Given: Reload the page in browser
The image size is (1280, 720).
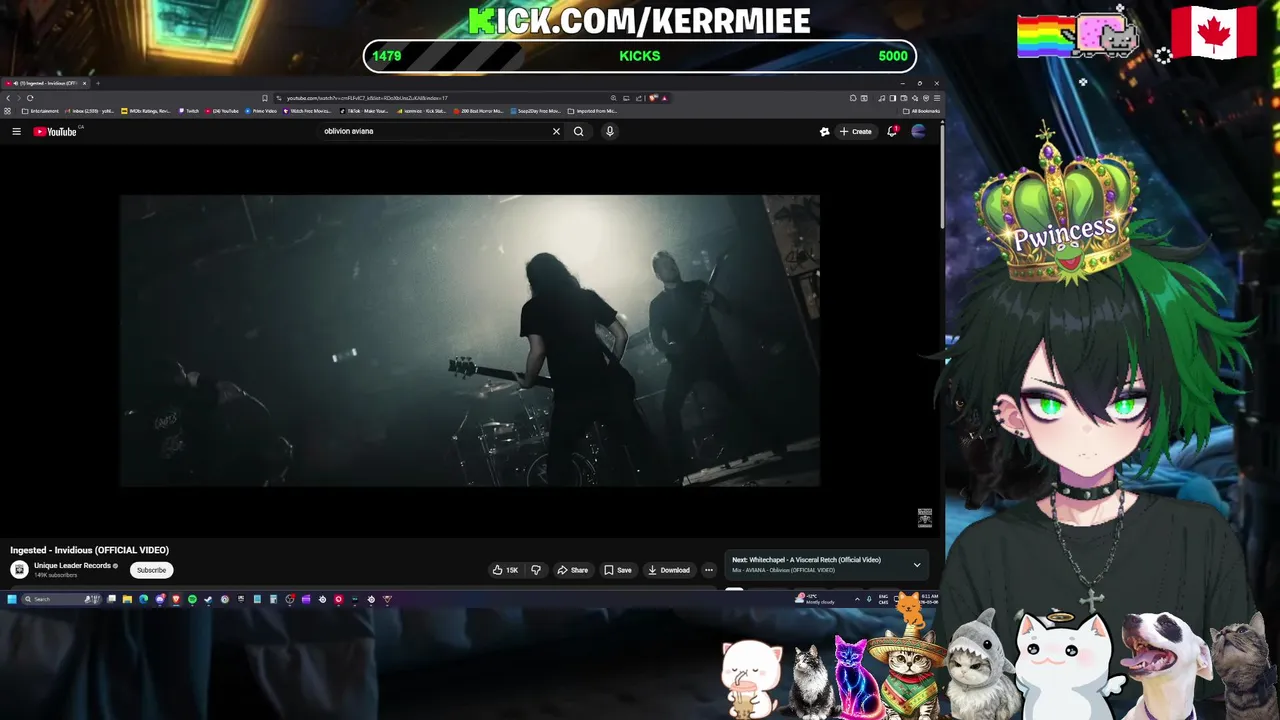Looking at the screenshot, I should (30, 98).
